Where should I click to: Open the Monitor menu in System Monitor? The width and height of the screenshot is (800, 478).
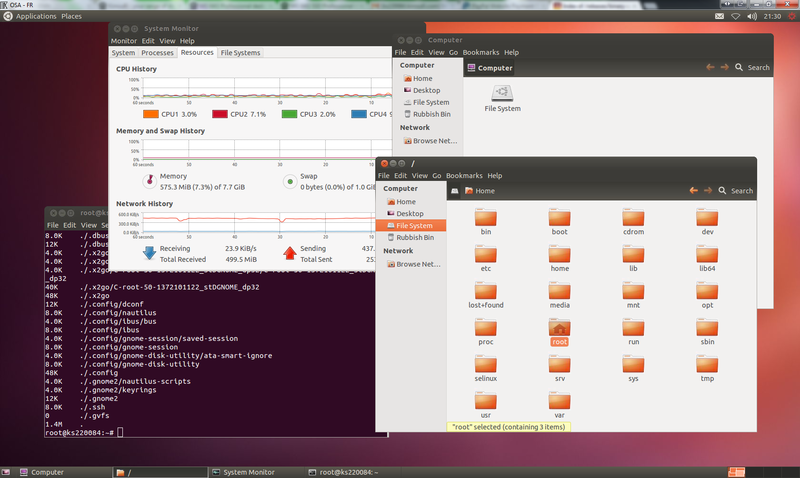point(123,41)
